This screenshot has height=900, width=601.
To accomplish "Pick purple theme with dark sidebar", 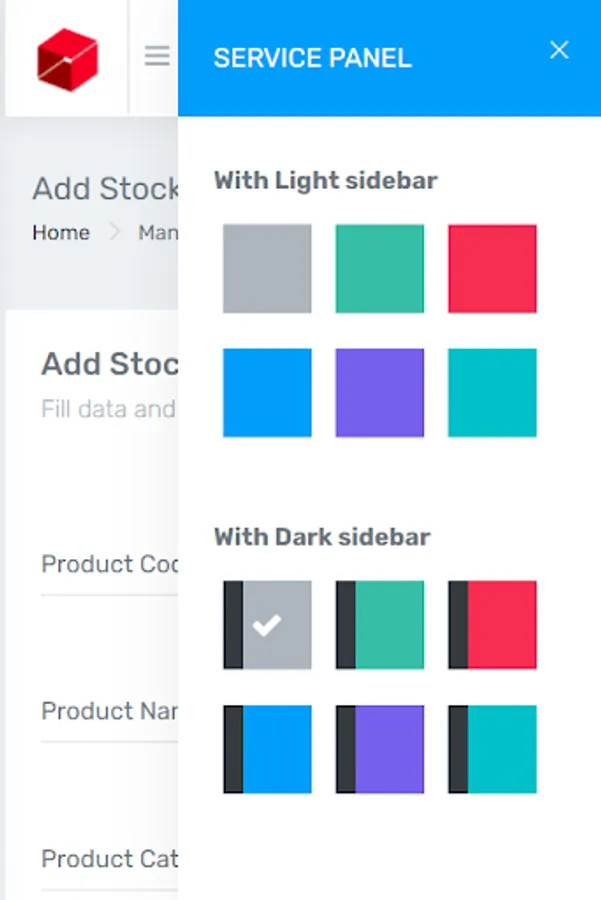I will tap(380, 749).
